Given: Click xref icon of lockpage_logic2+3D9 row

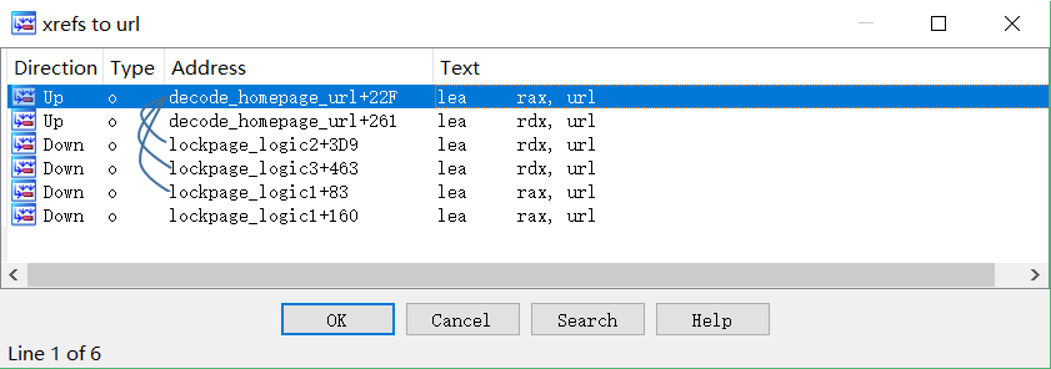Looking at the screenshot, I should pyautogui.click(x=24, y=145).
